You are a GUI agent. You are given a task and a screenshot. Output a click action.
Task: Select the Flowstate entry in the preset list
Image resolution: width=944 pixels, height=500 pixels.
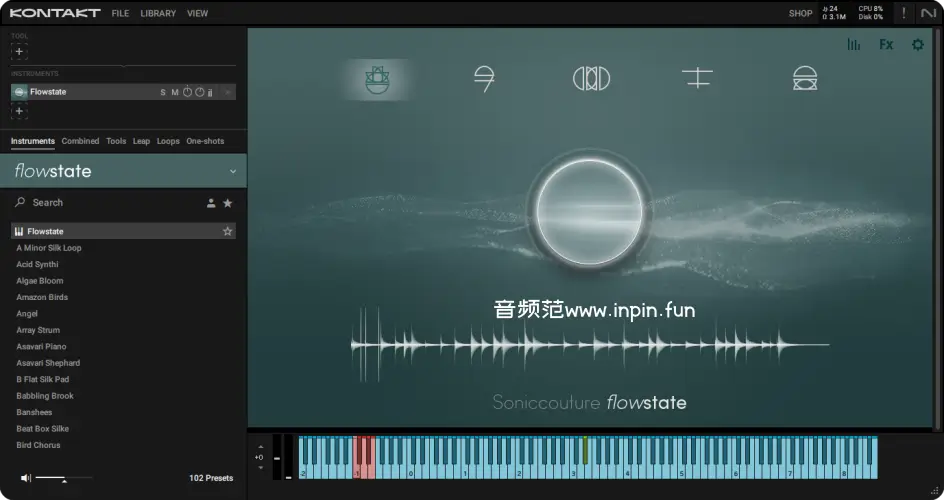[123, 231]
